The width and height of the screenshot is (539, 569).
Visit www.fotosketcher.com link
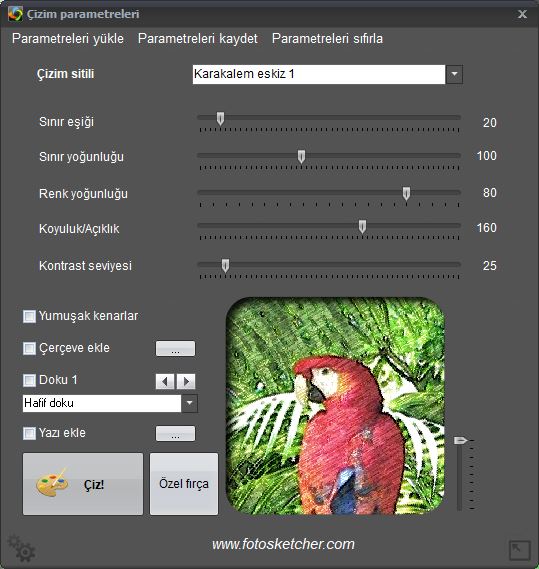click(283, 544)
